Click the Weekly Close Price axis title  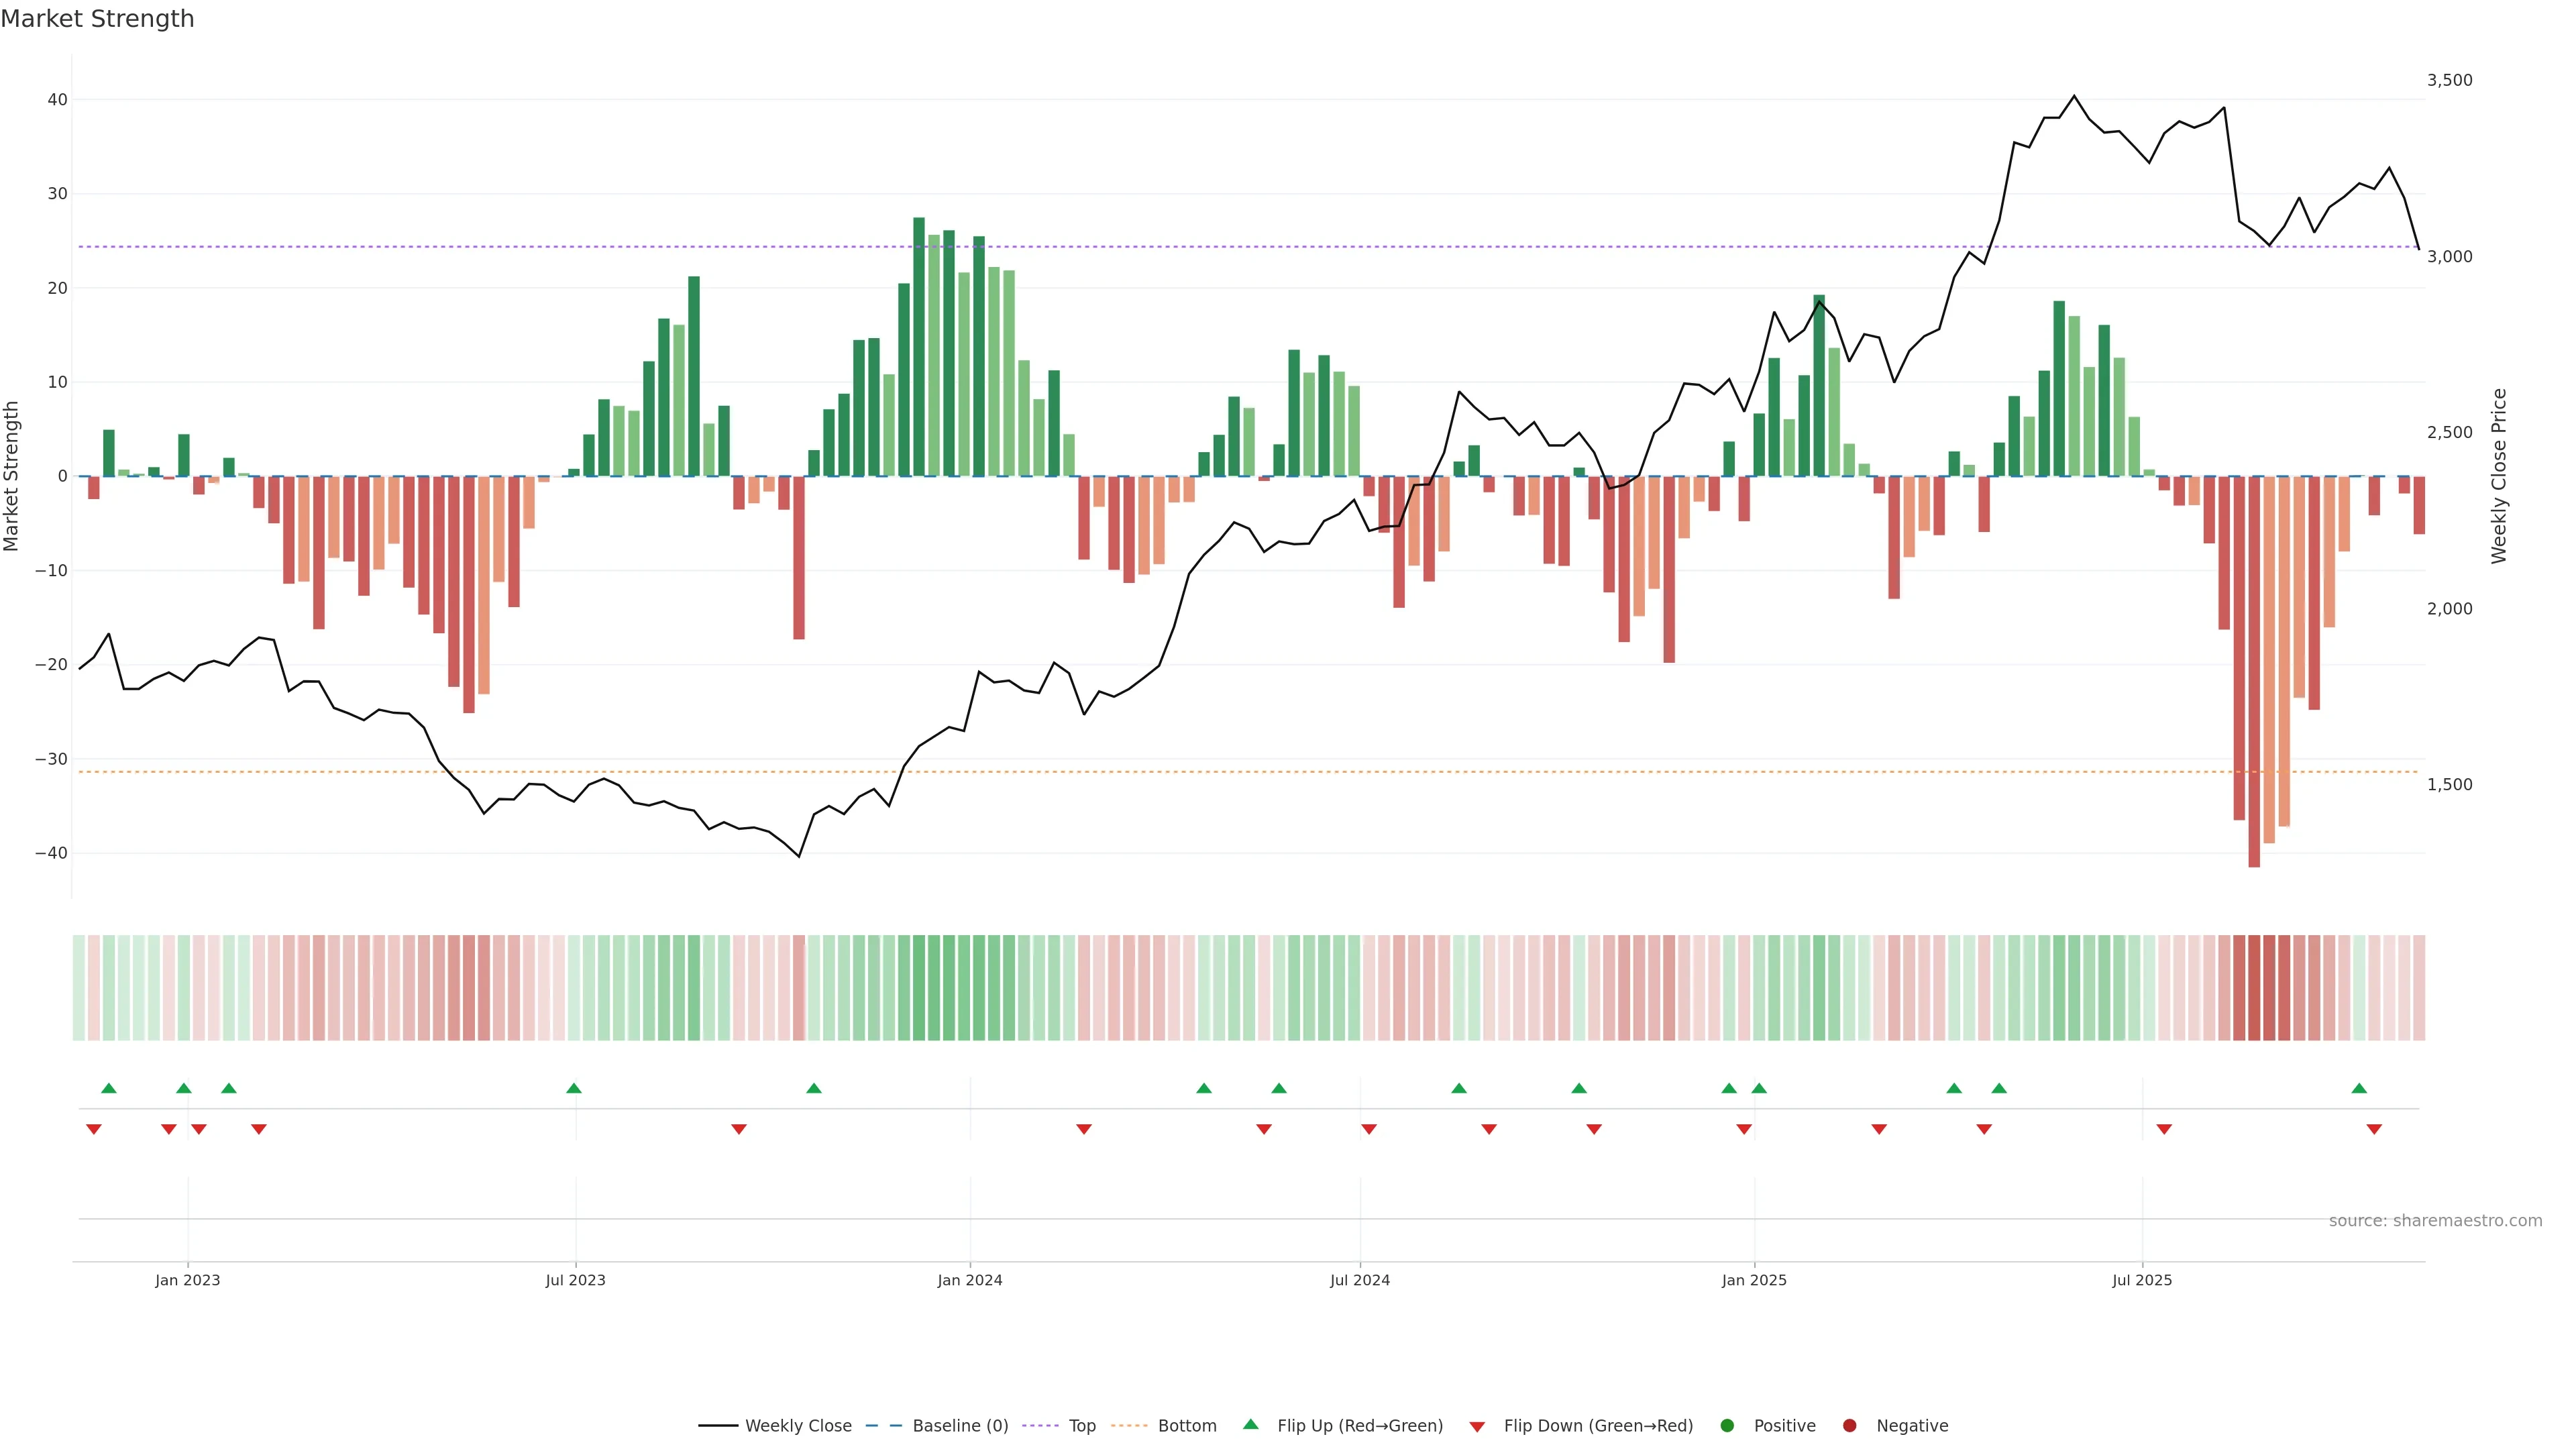point(2499,476)
